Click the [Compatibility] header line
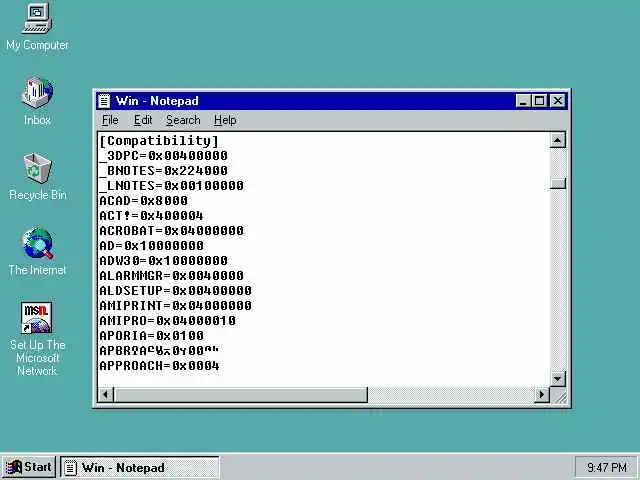The height and width of the screenshot is (480, 640). [x=159, y=141]
